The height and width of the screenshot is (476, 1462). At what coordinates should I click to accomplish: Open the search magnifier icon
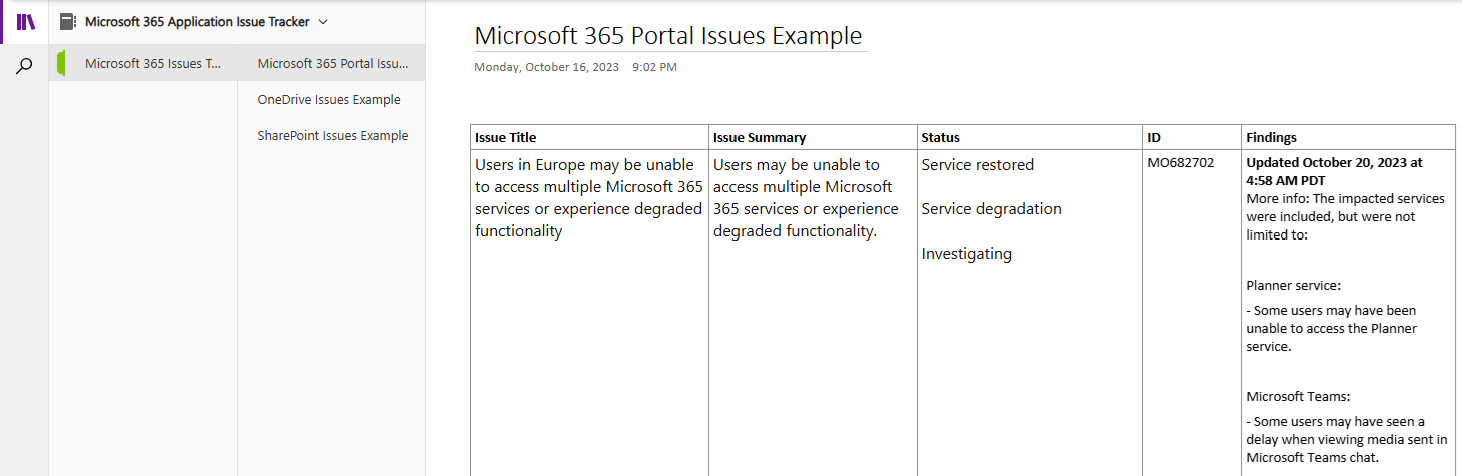click(x=25, y=66)
